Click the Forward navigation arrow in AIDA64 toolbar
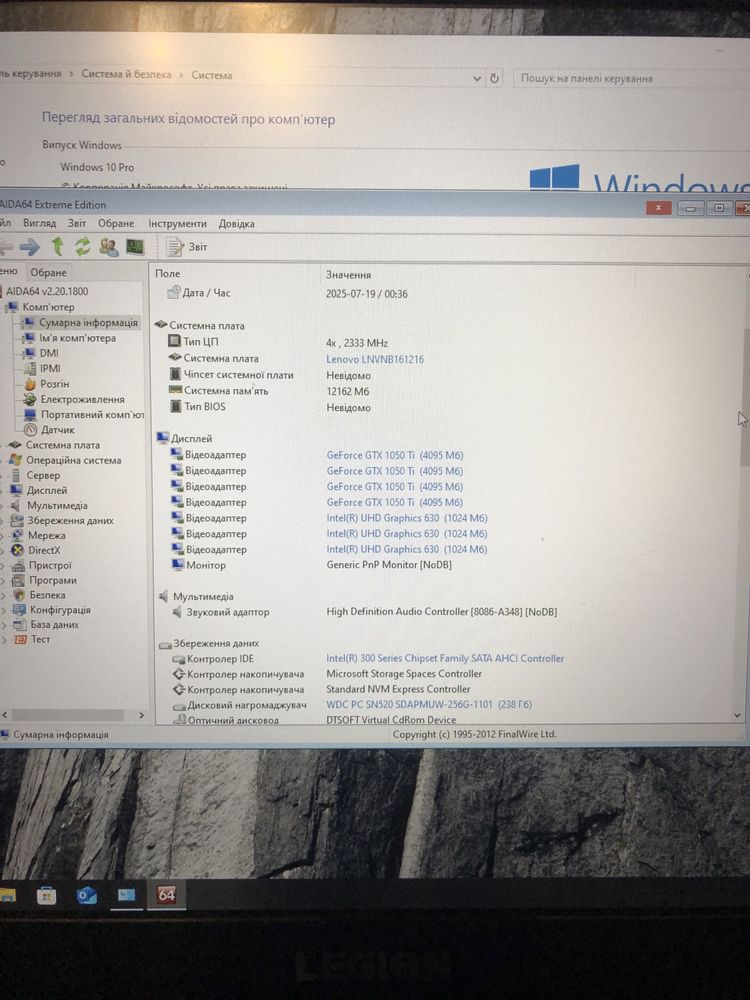Image resolution: width=750 pixels, height=1000 pixels. point(29,247)
